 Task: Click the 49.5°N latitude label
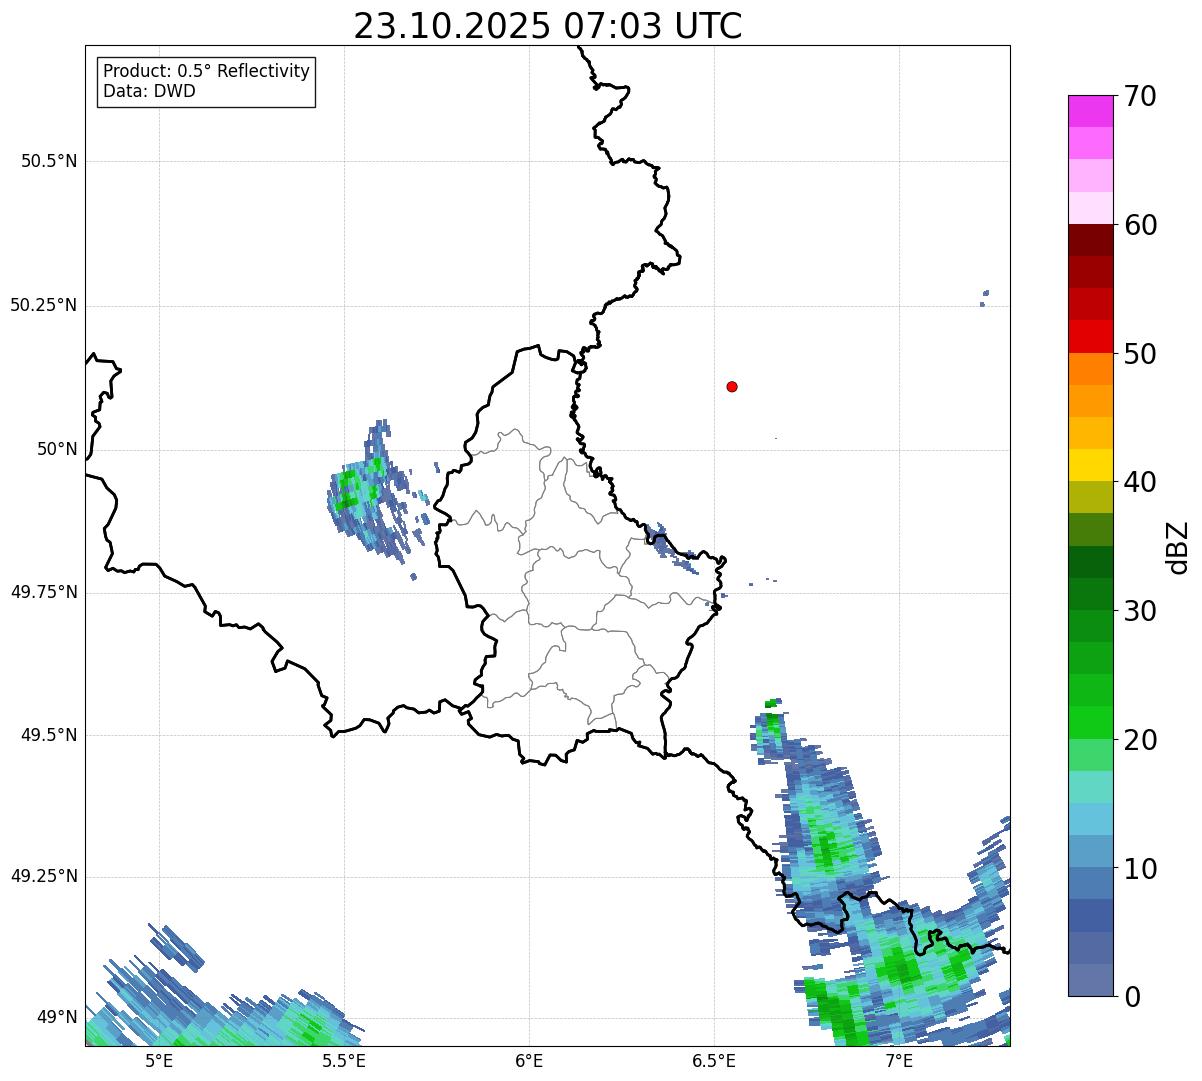coord(49,735)
